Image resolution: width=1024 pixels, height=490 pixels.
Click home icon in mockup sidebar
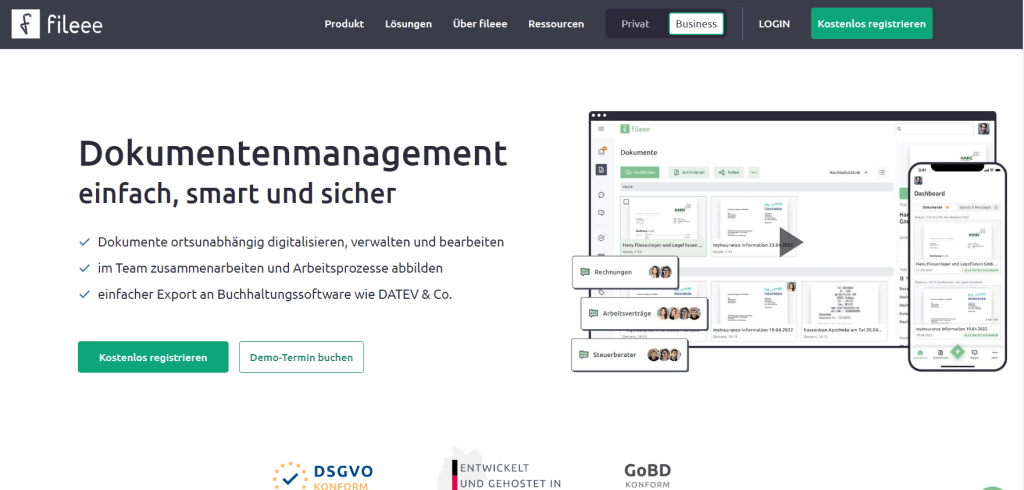point(601,151)
